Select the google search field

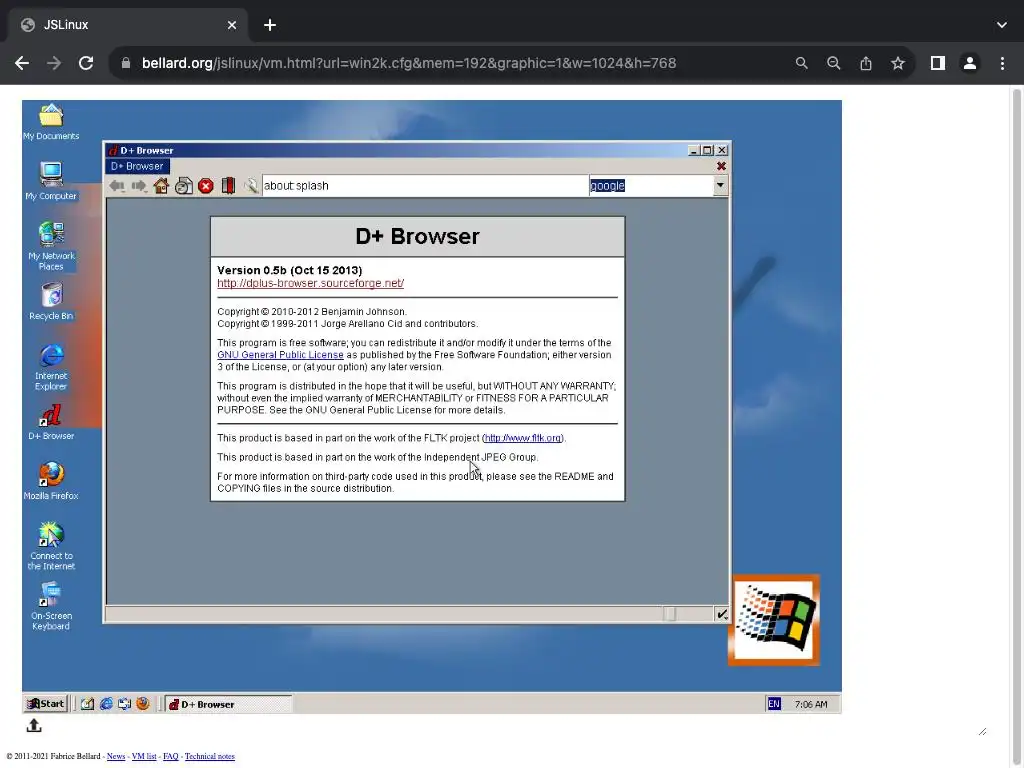coord(651,186)
